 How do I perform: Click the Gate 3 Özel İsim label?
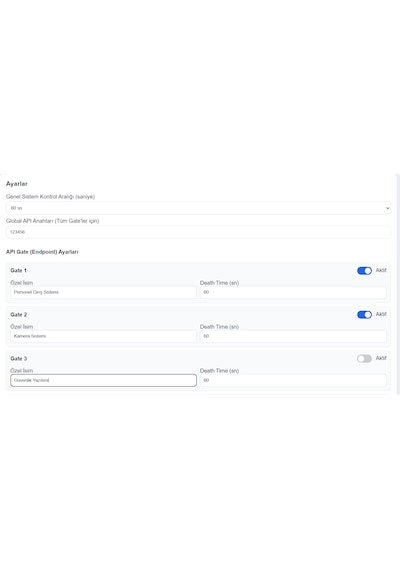pos(21,371)
